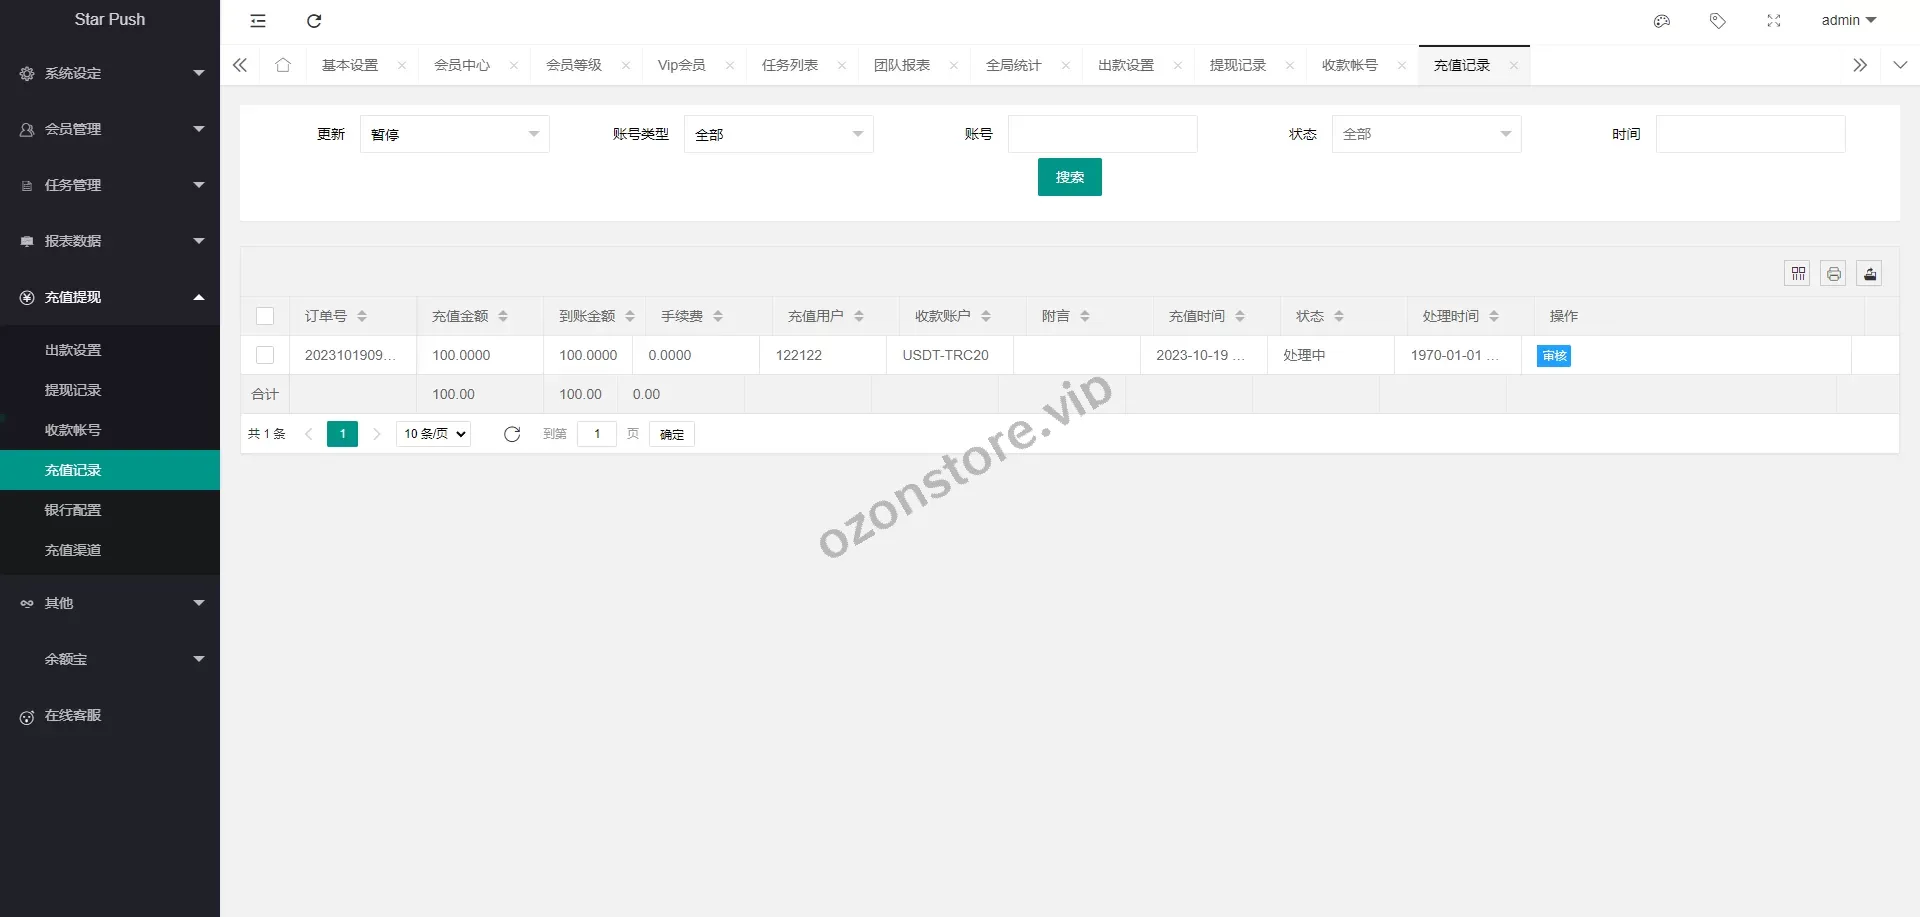1920x917 pixels.
Task: Click the 账号 account input field
Action: click(x=1102, y=133)
